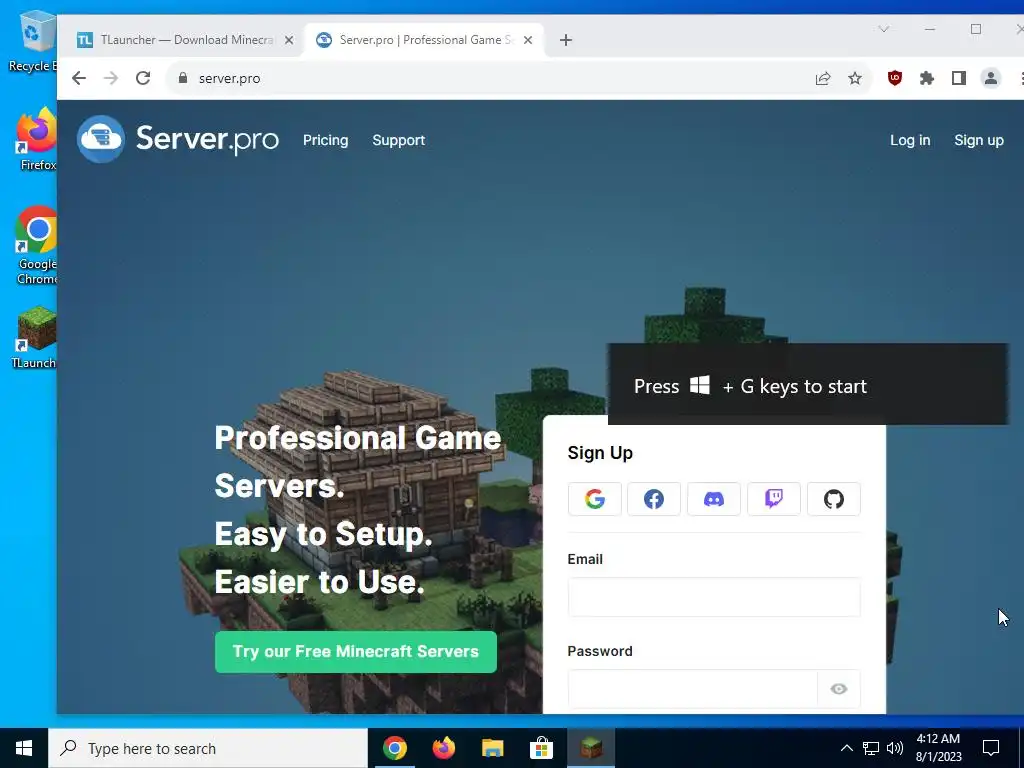This screenshot has width=1024, height=768.
Task: Sign up with Twitch icon
Action: coord(774,500)
